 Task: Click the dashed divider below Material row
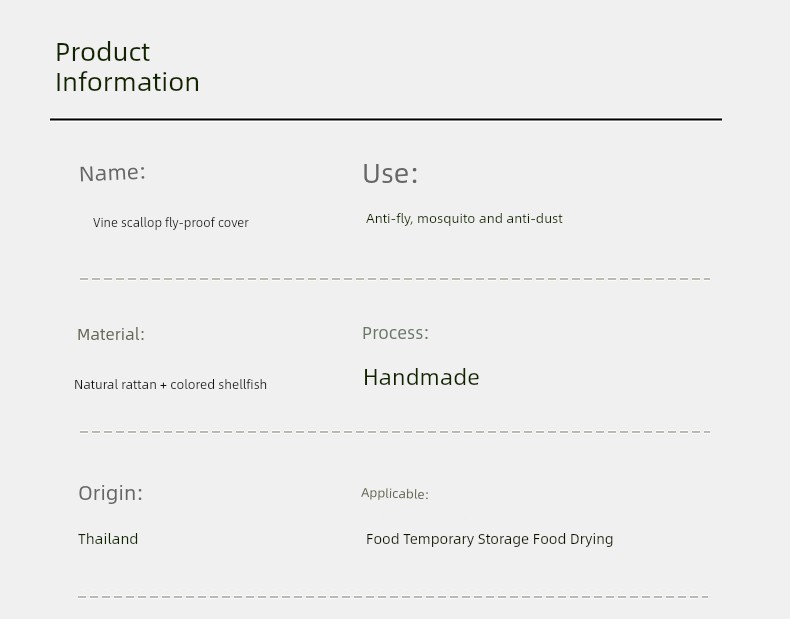point(395,432)
